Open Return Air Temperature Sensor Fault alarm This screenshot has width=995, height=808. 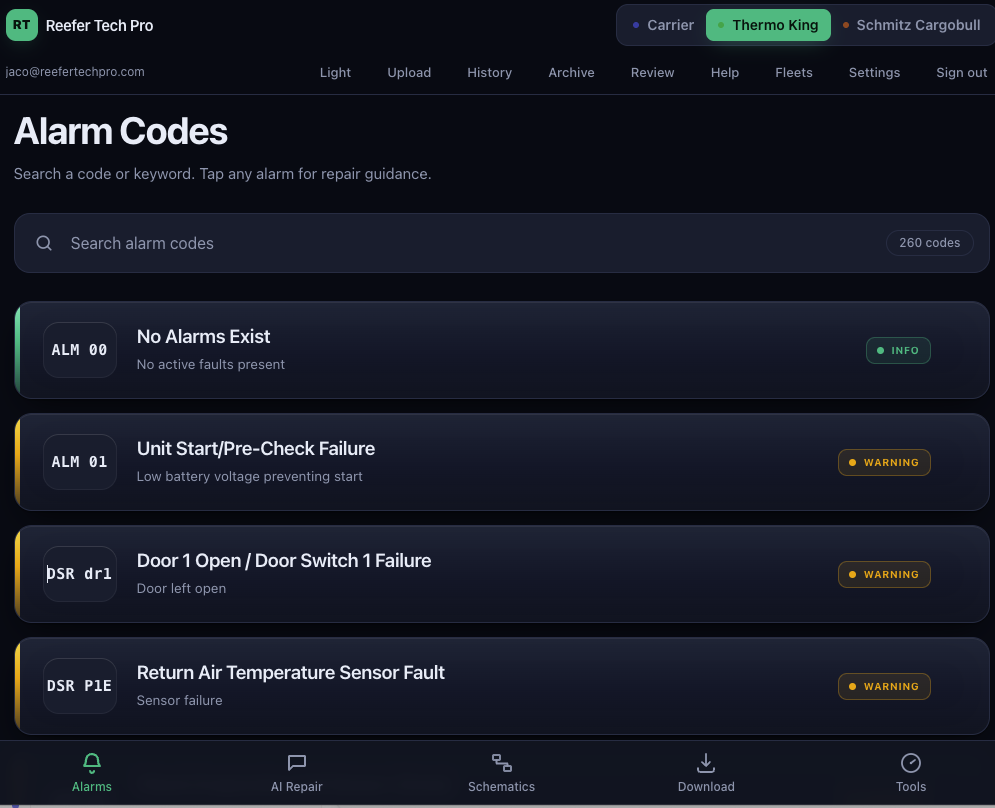pyautogui.click(x=501, y=686)
